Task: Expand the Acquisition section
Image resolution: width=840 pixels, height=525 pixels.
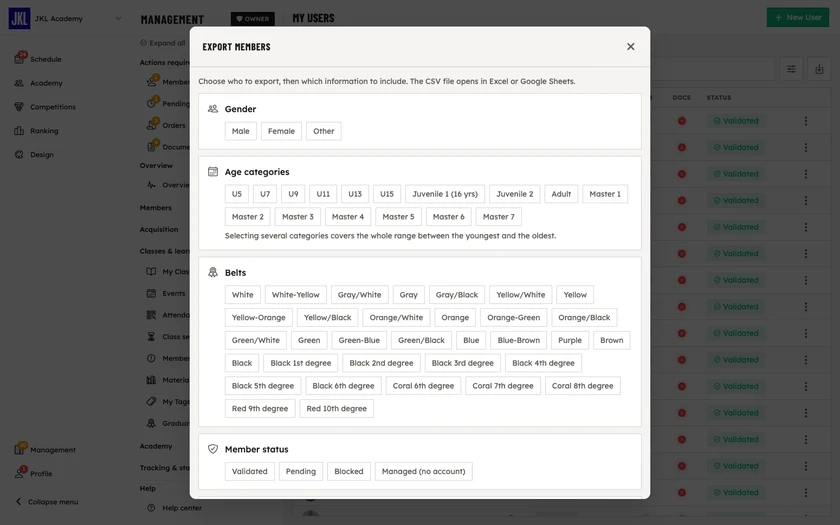Action: click(159, 229)
